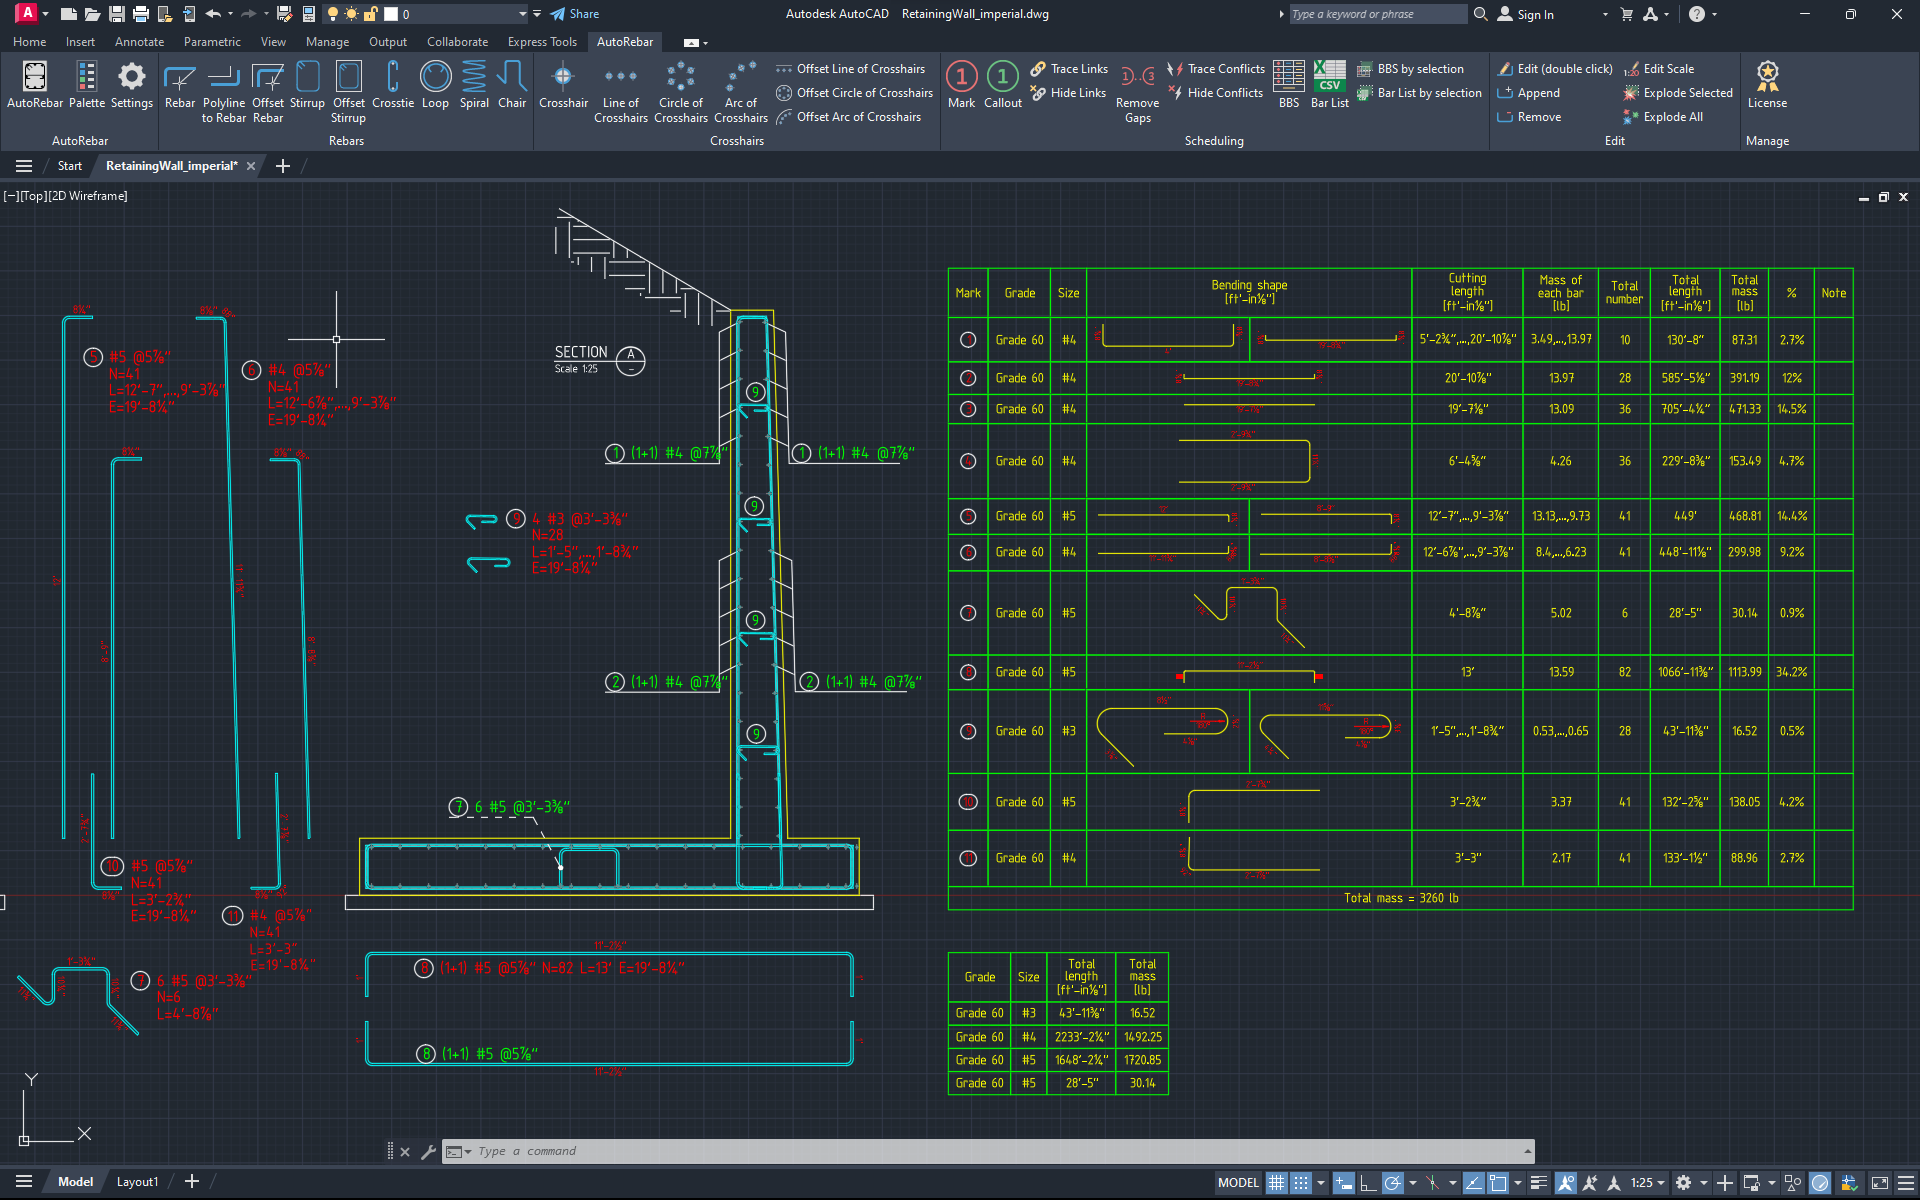Screen dimensions: 1920x1200
Task: Switch to the Express Tools ribbon tab
Action: pos(542,42)
